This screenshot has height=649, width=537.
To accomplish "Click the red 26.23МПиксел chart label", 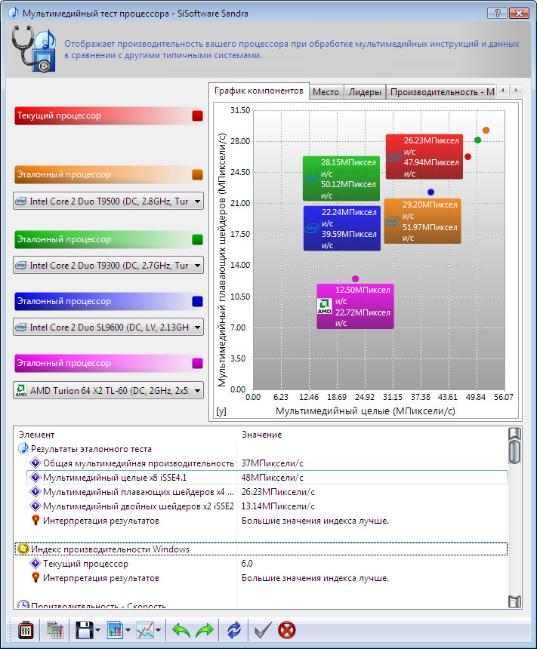I will coord(424,157).
